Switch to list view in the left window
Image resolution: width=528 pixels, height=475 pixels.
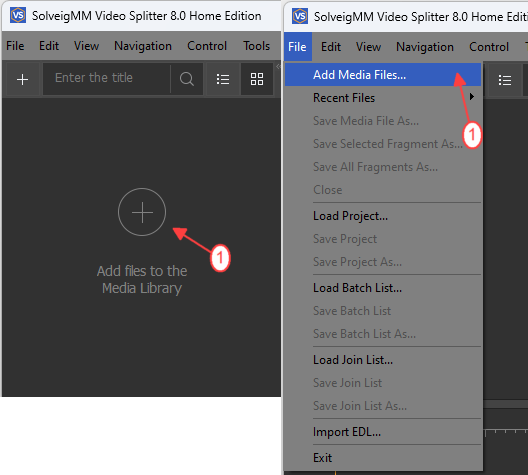point(223,79)
